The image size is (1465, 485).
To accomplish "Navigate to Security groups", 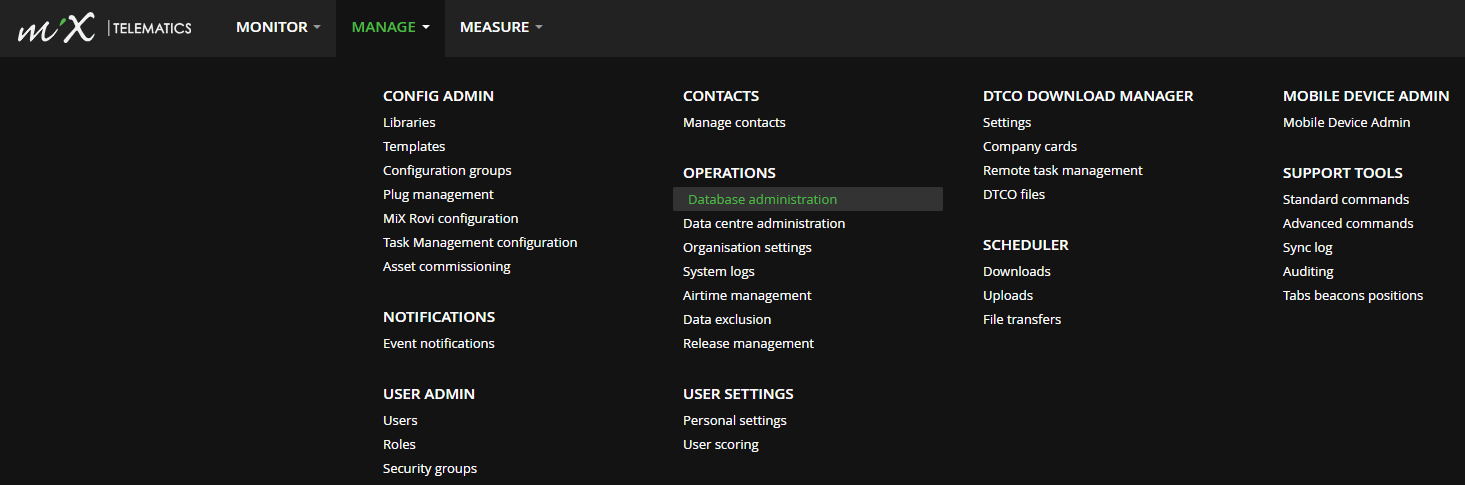I will tap(430, 469).
